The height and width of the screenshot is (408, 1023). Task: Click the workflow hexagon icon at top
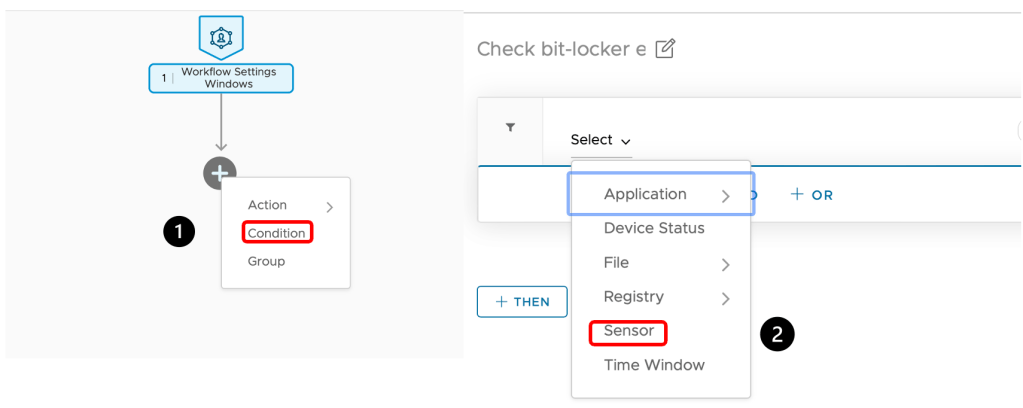[221, 37]
